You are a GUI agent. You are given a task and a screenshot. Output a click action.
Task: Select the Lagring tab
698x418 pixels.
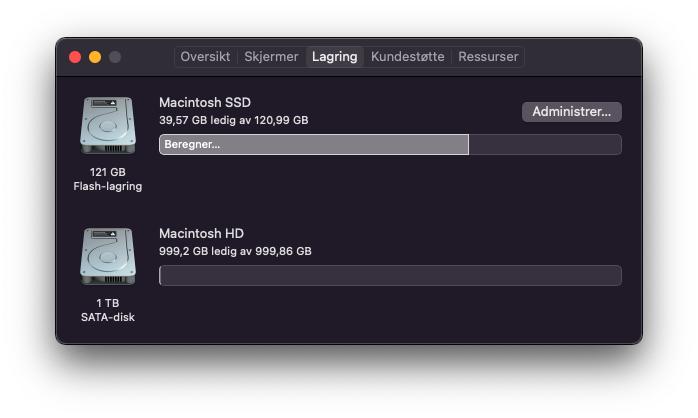335,57
